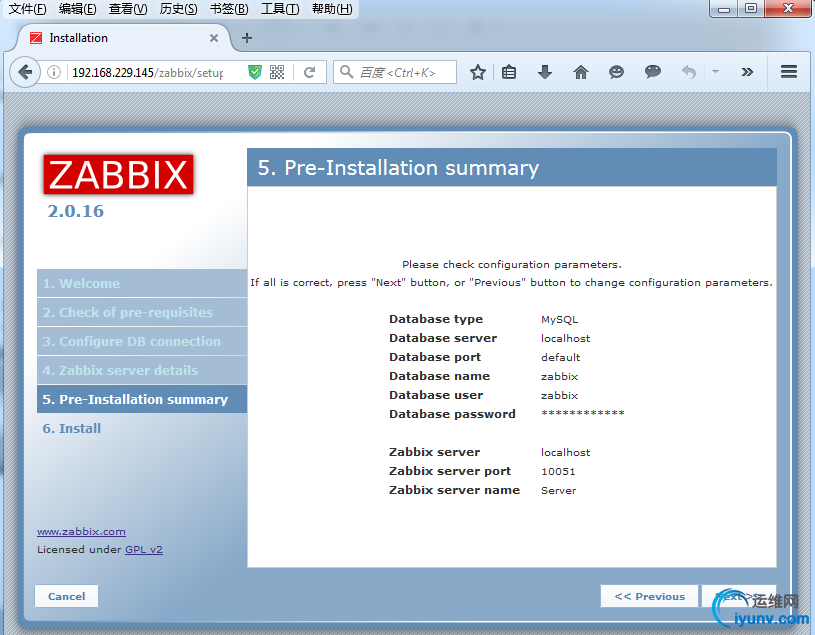Open the 工具(T) menu
The width and height of the screenshot is (815, 635).
(x=280, y=9)
